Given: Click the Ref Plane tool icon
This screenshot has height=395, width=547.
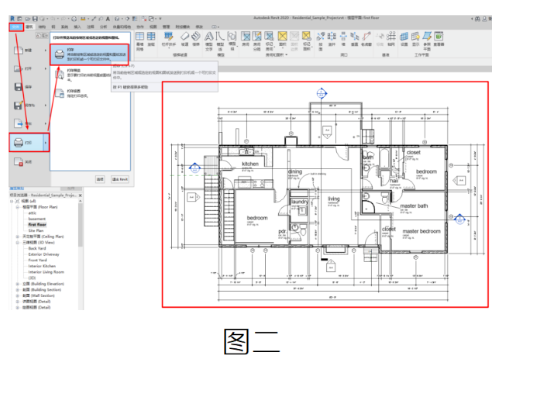Looking at the screenshot, I should 427,36.
